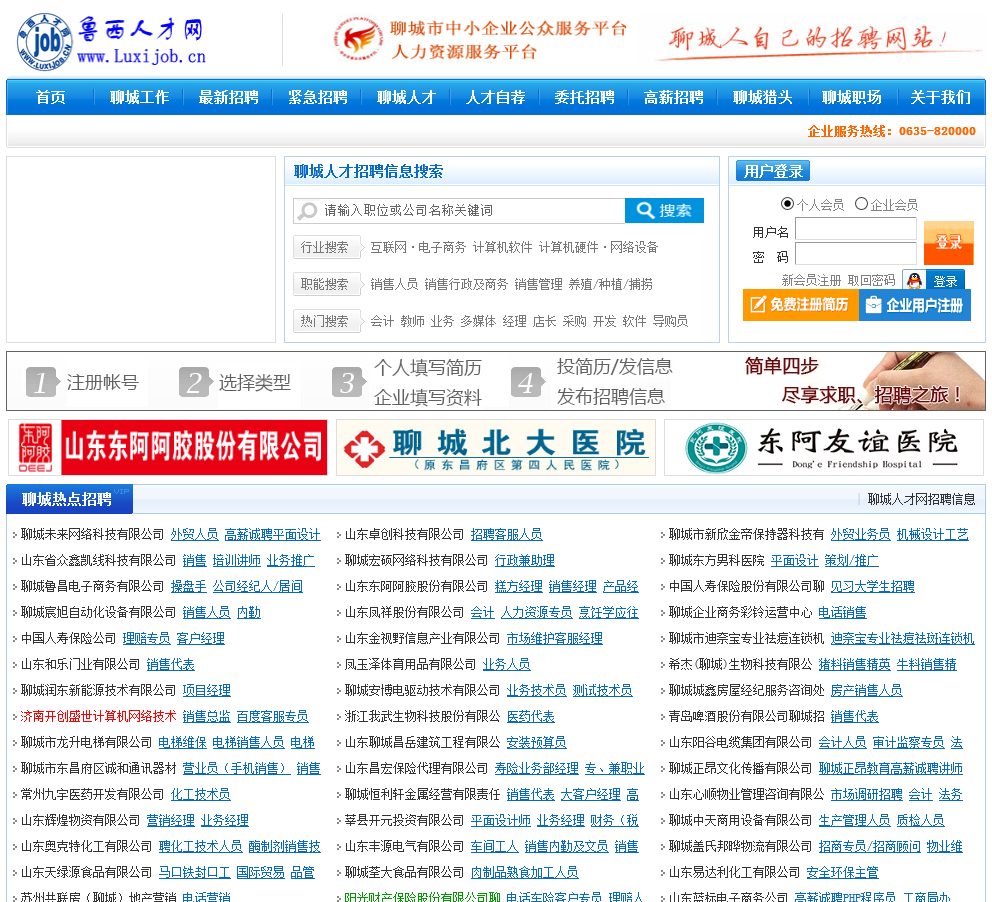Select the 企业会员 radio button
992x902 pixels.
pos(861,204)
